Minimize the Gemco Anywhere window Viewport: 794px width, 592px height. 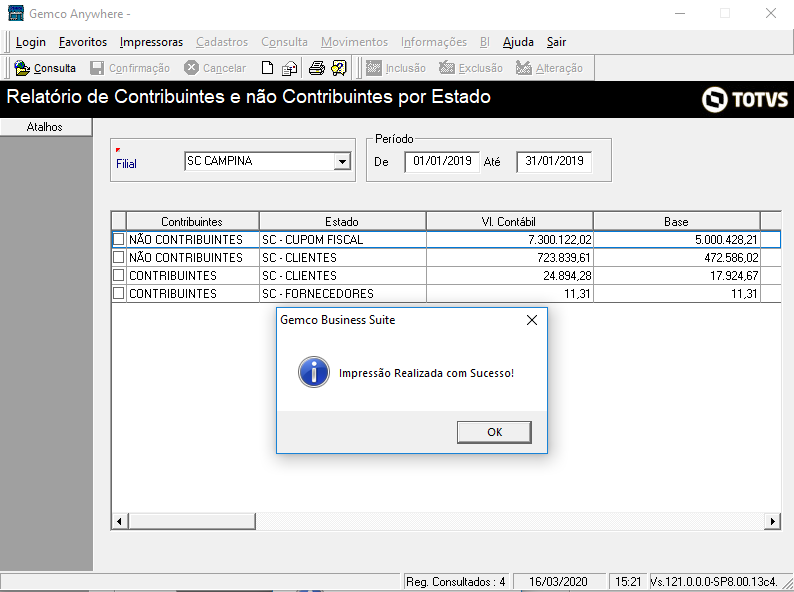(x=680, y=13)
